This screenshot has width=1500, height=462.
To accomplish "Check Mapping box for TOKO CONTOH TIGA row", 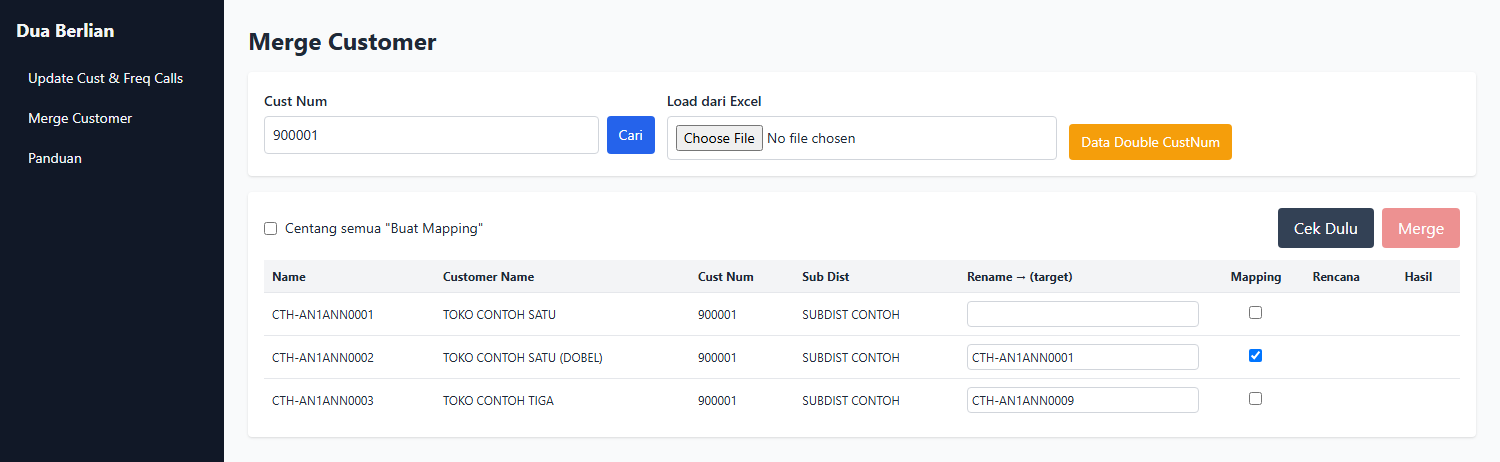I will tap(1255, 398).
